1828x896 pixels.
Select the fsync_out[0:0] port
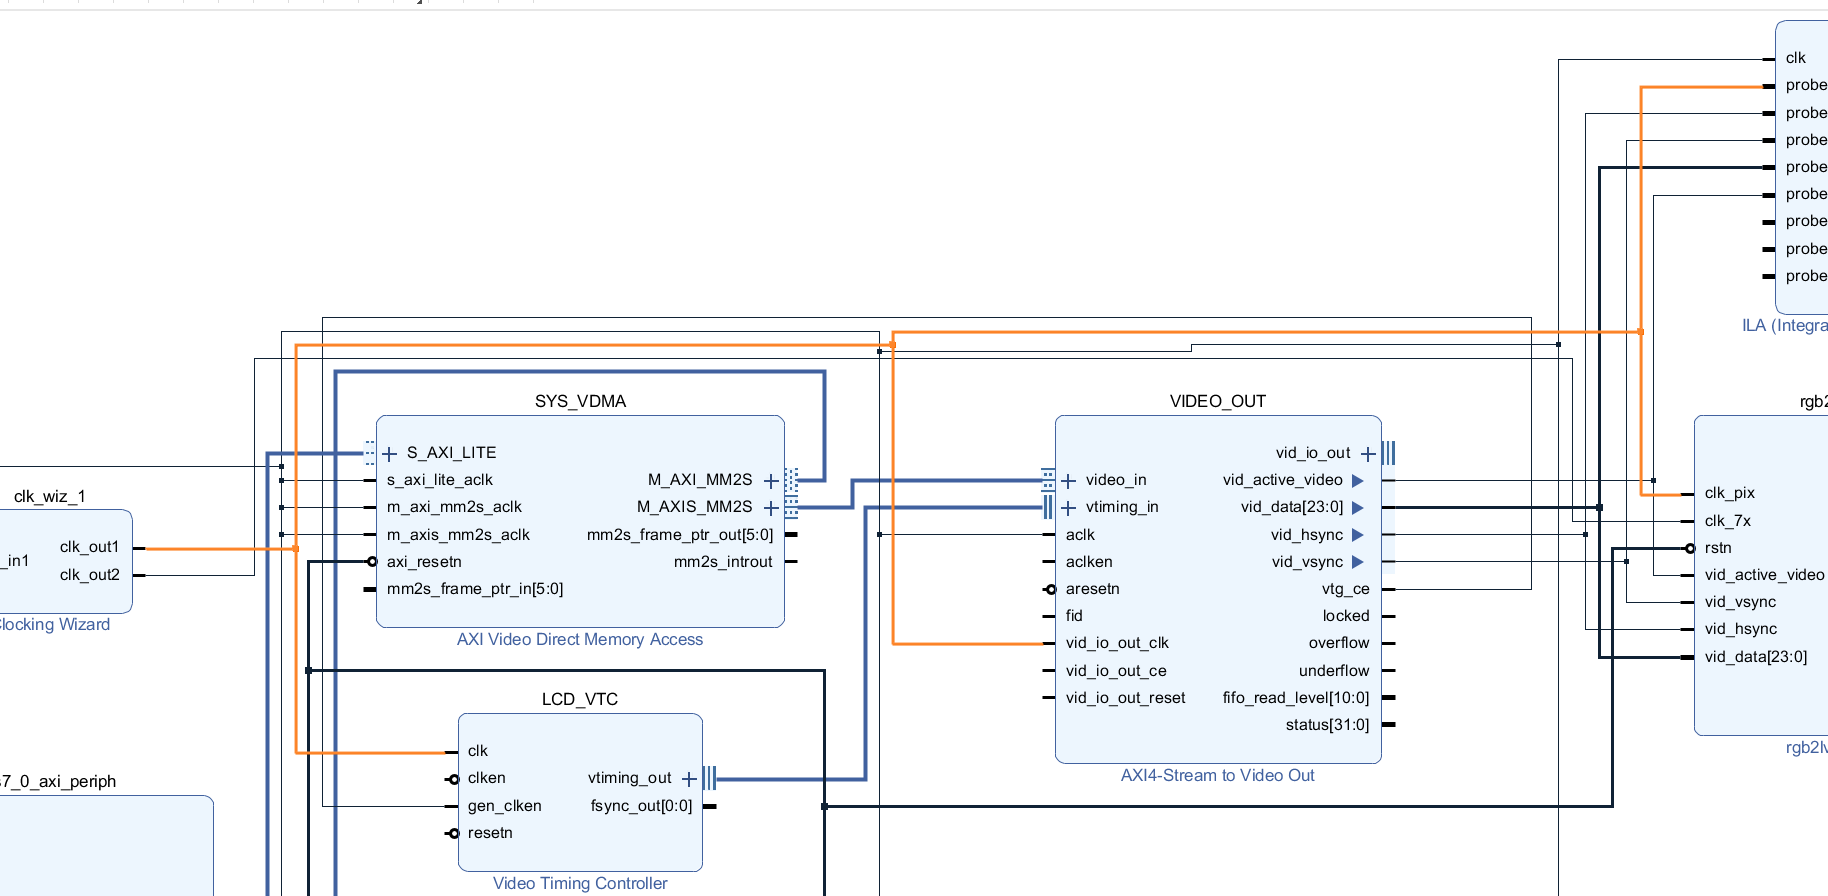(x=641, y=806)
